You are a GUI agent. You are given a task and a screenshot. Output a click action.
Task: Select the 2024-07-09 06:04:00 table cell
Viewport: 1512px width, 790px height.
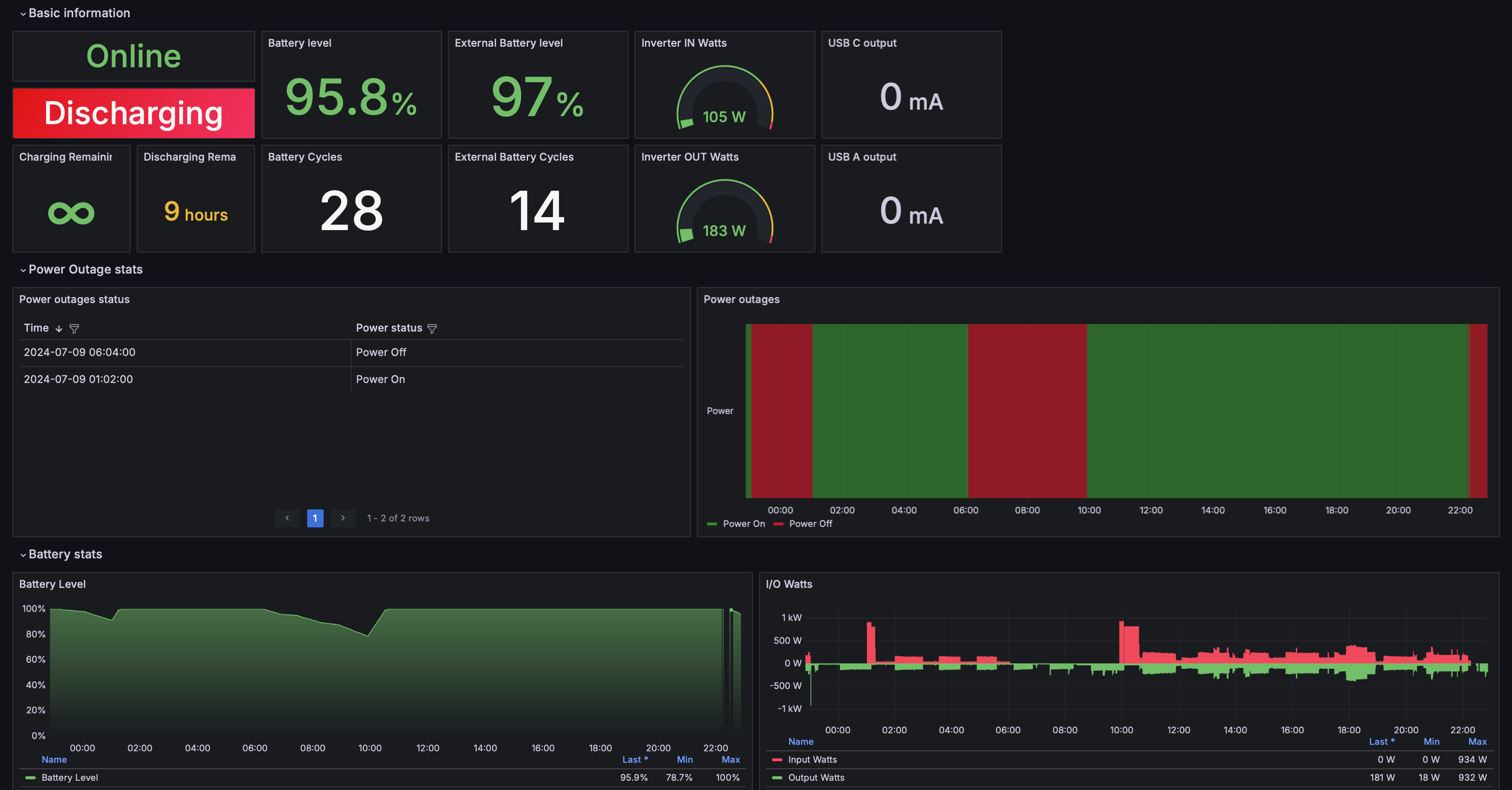[183, 352]
